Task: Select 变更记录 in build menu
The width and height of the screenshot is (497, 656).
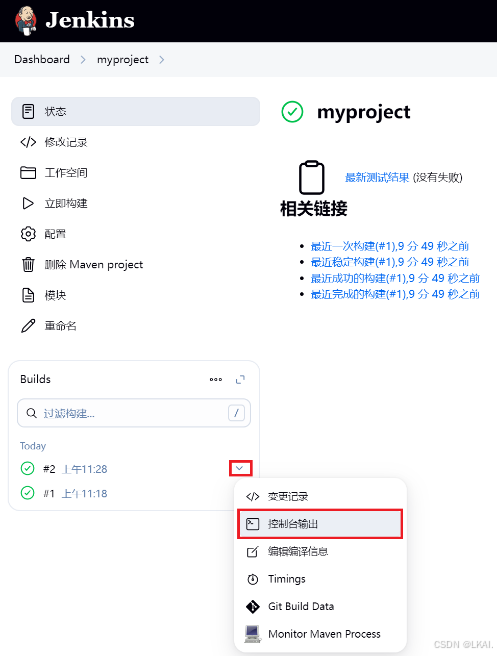Action: tap(320, 497)
